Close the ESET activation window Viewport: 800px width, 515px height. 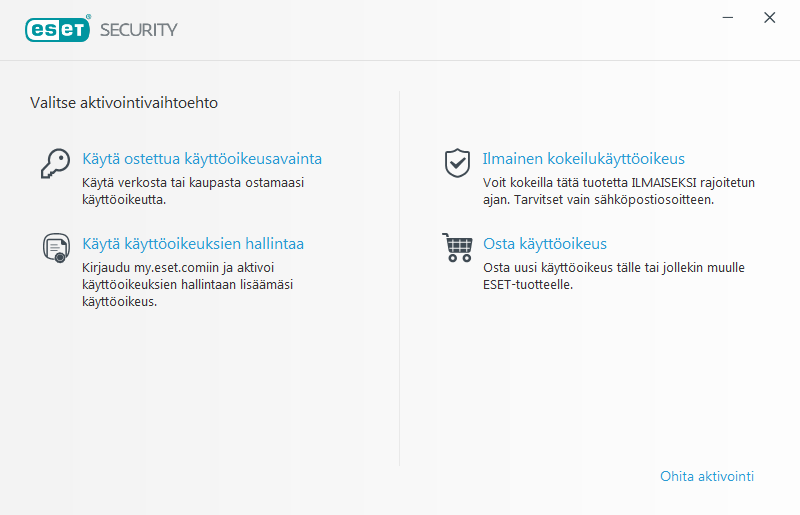(769, 18)
